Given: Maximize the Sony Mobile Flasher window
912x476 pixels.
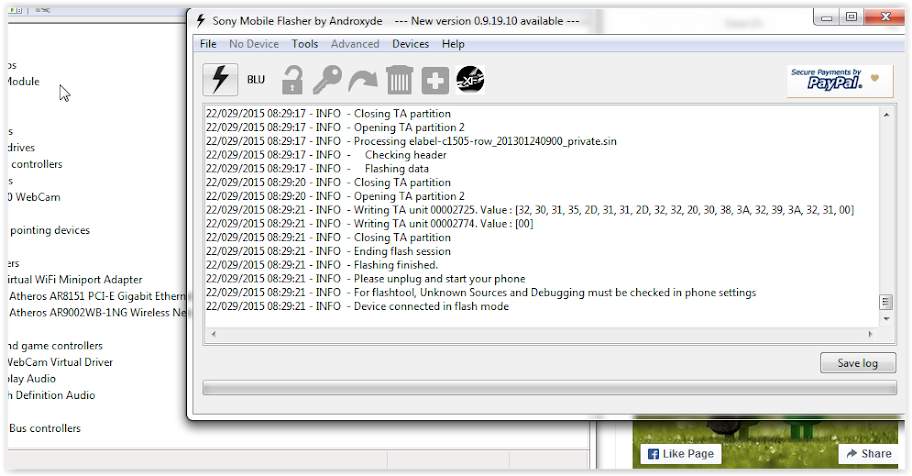Looking at the screenshot, I should pyautogui.click(x=852, y=17).
